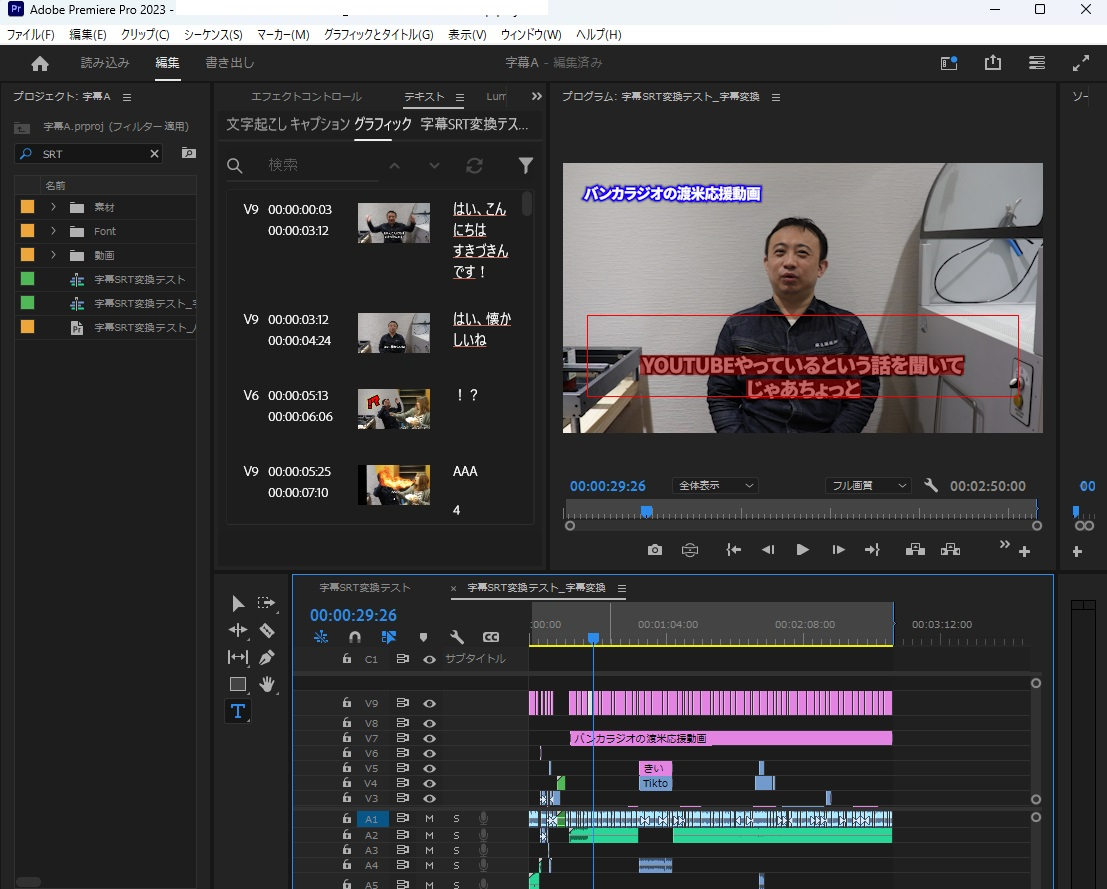This screenshot has height=889, width=1107.
Task: Select the Razor tool in tools panel
Action: tap(266, 630)
